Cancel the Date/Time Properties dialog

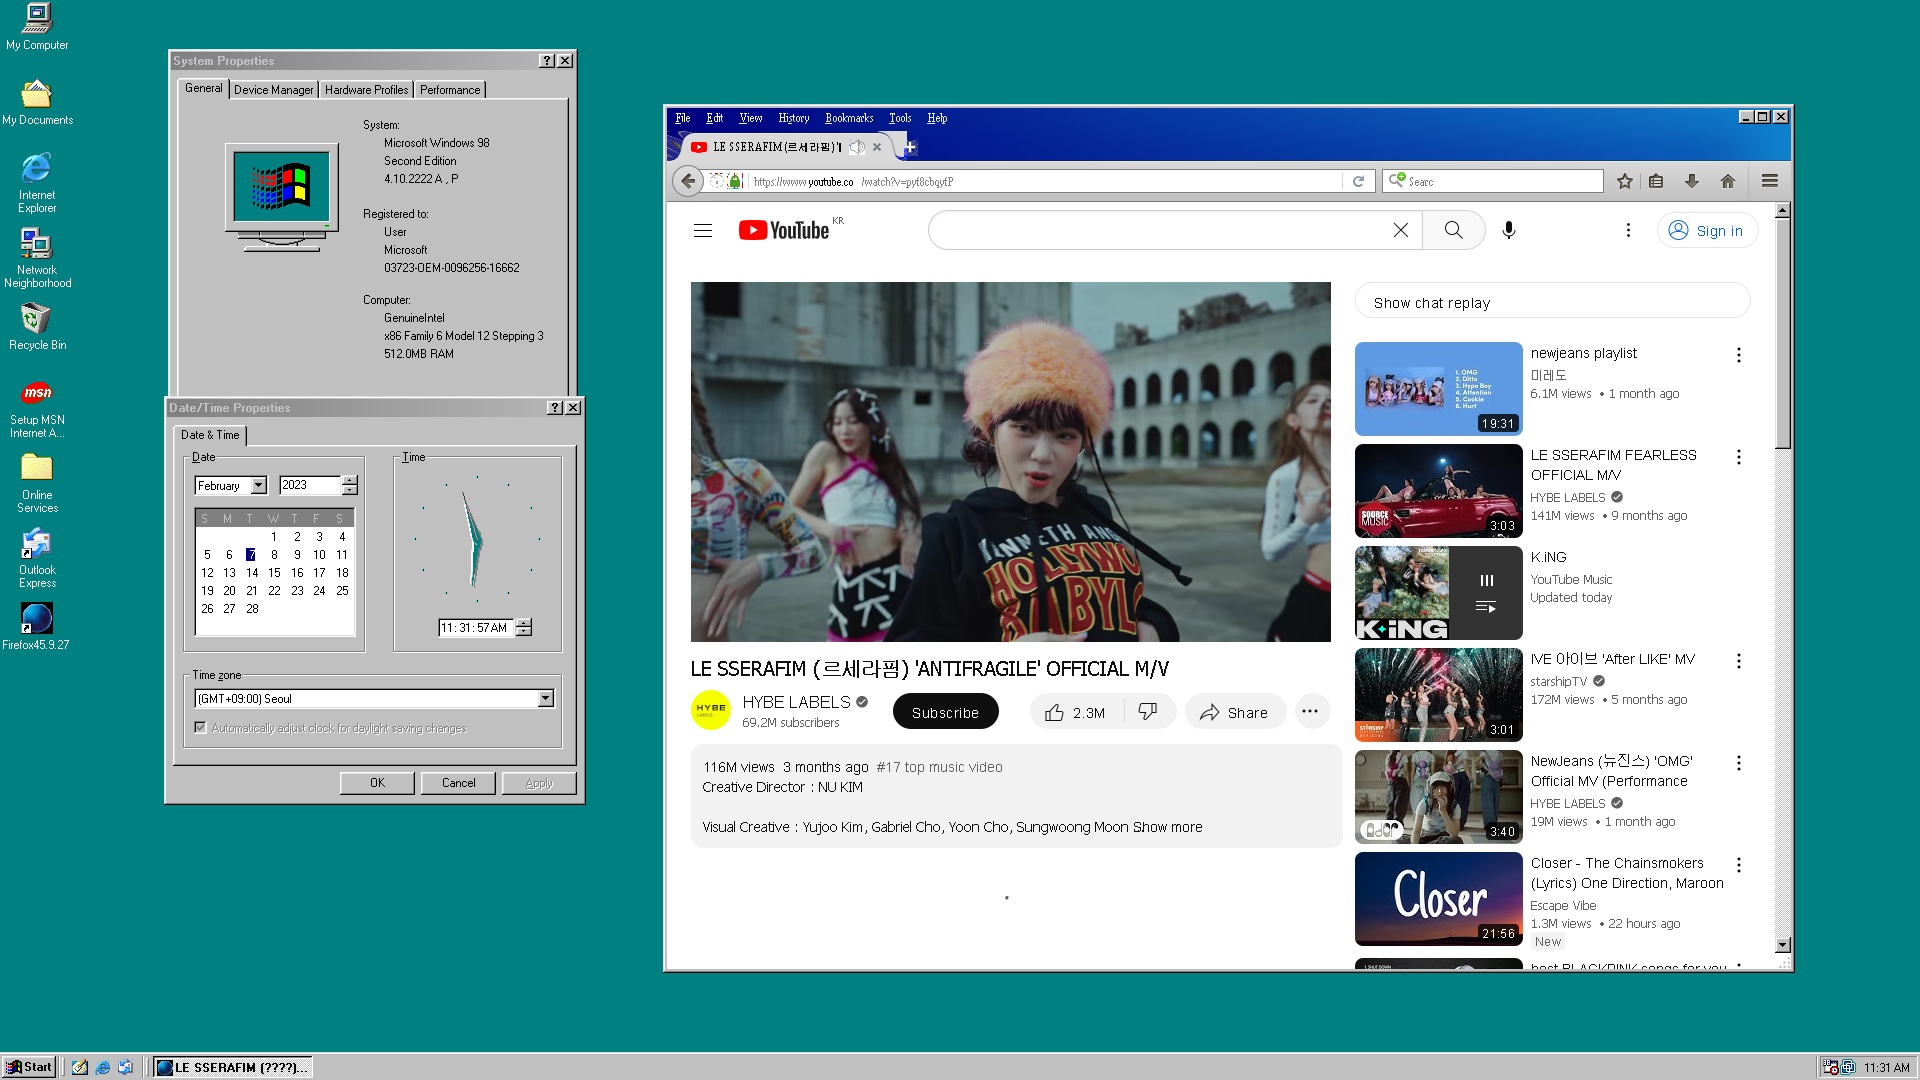point(458,783)
